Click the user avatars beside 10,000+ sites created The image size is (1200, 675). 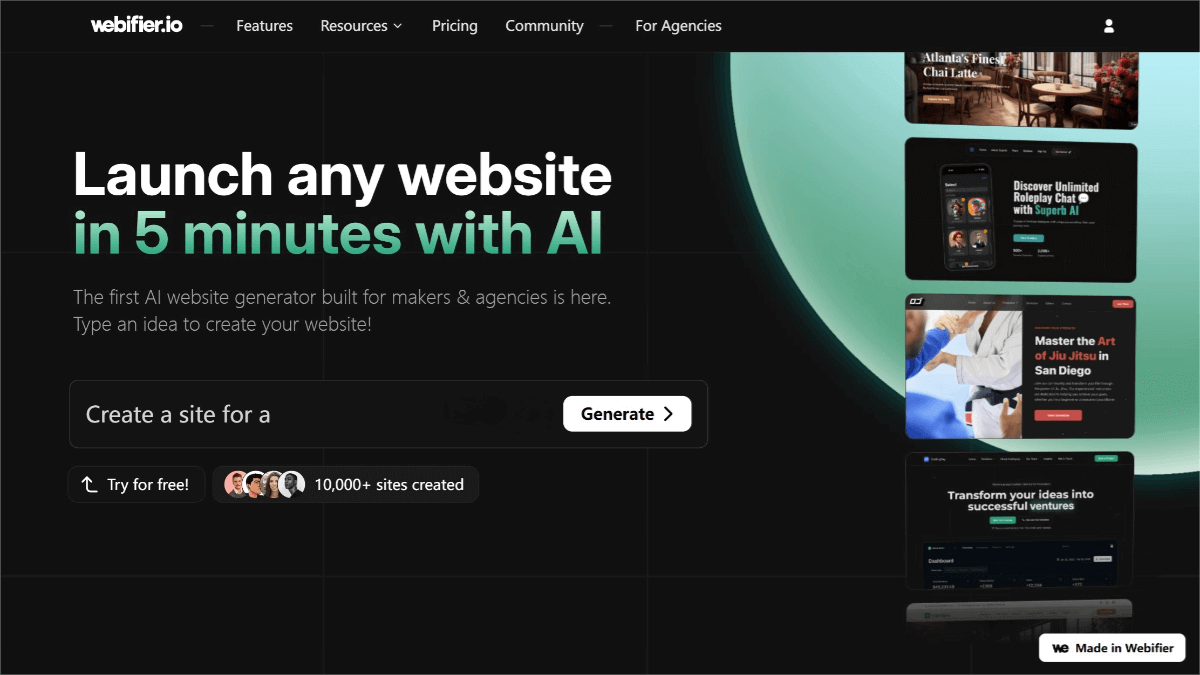coord(265,485)
